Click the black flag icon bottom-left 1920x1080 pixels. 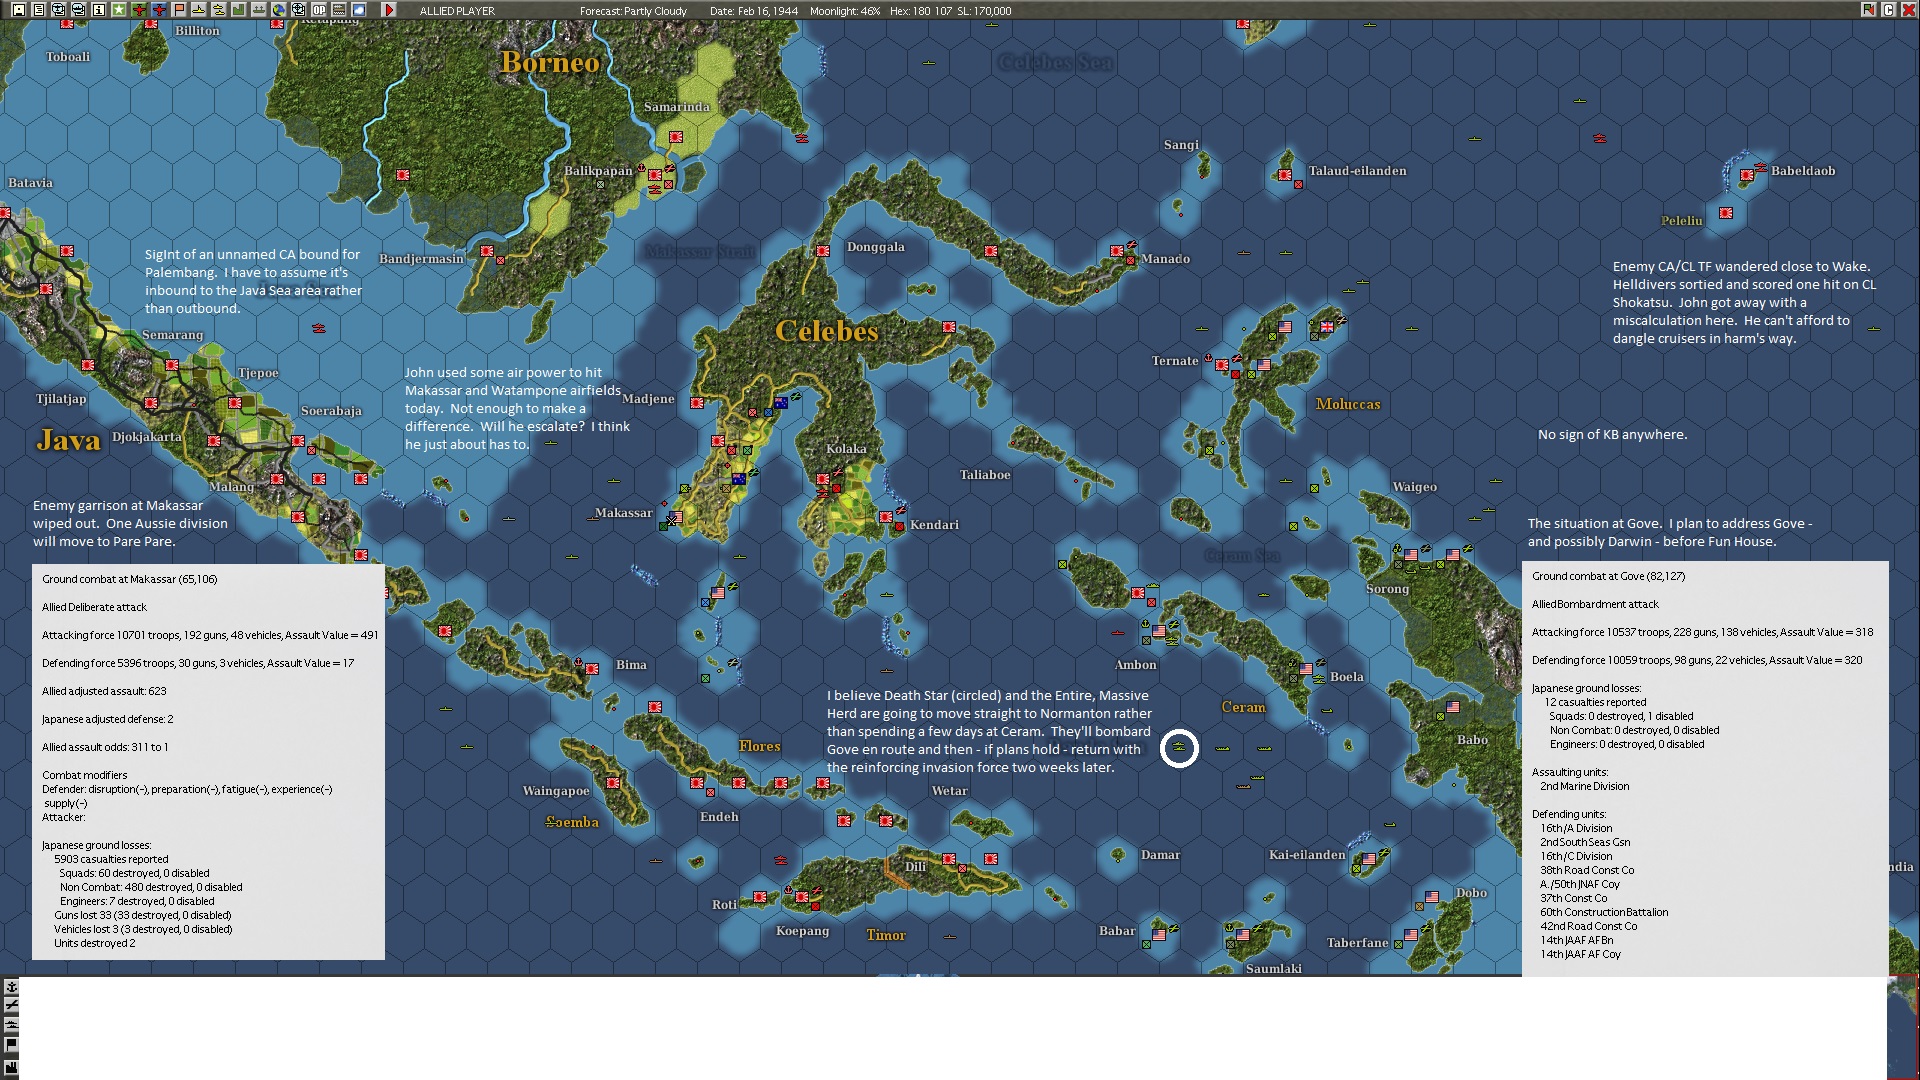[11, 1045]
